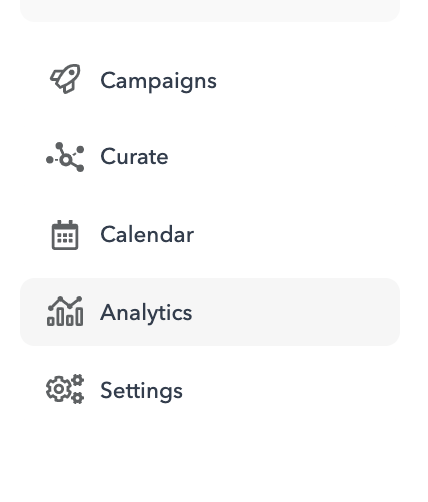Click the gray card at top edge
Viewport: 428px width, 502px height.
pos(210,10)
